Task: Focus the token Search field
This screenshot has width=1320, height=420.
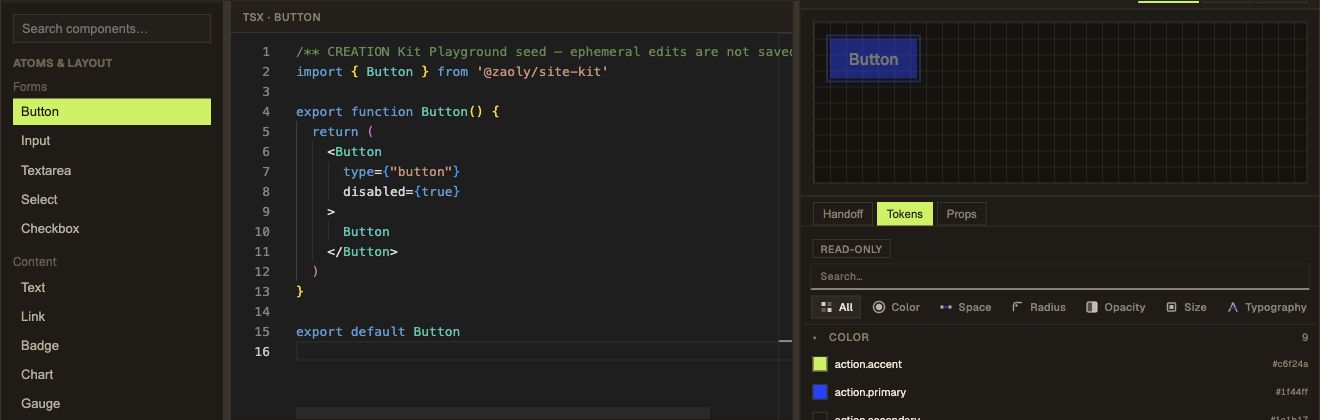Action: (x=1060, y=276)
